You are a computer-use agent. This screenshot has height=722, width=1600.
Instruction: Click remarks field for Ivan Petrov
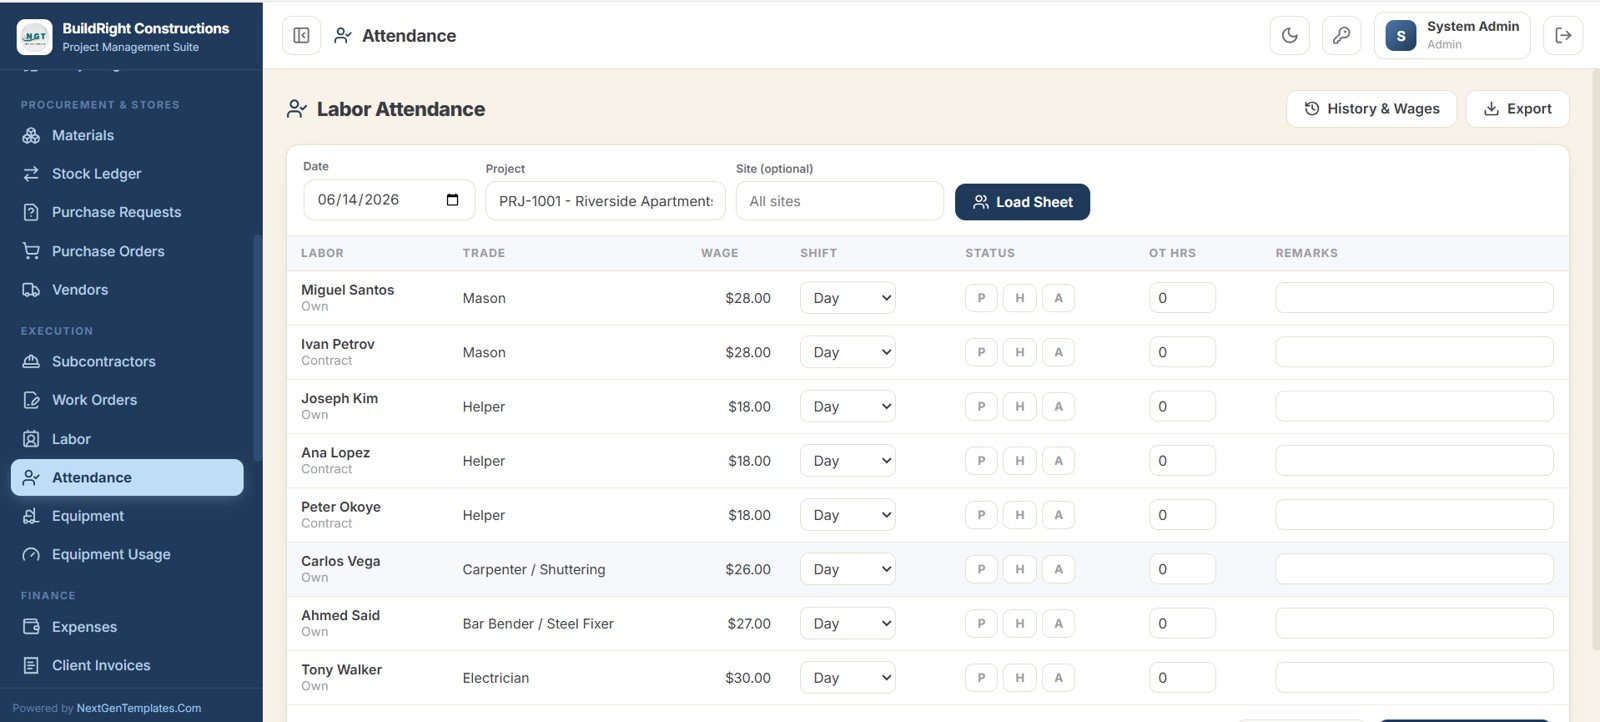click(1414, 352)
